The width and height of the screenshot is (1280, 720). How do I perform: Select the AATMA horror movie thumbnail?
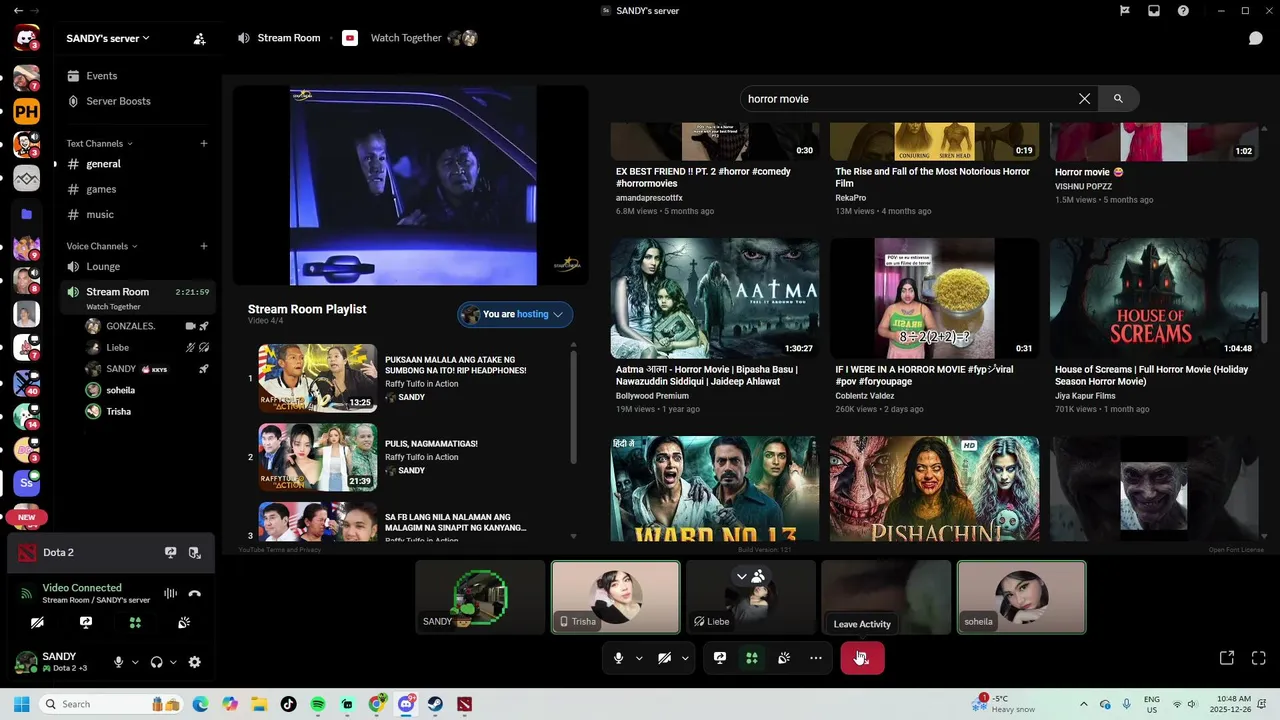[715, 298]
